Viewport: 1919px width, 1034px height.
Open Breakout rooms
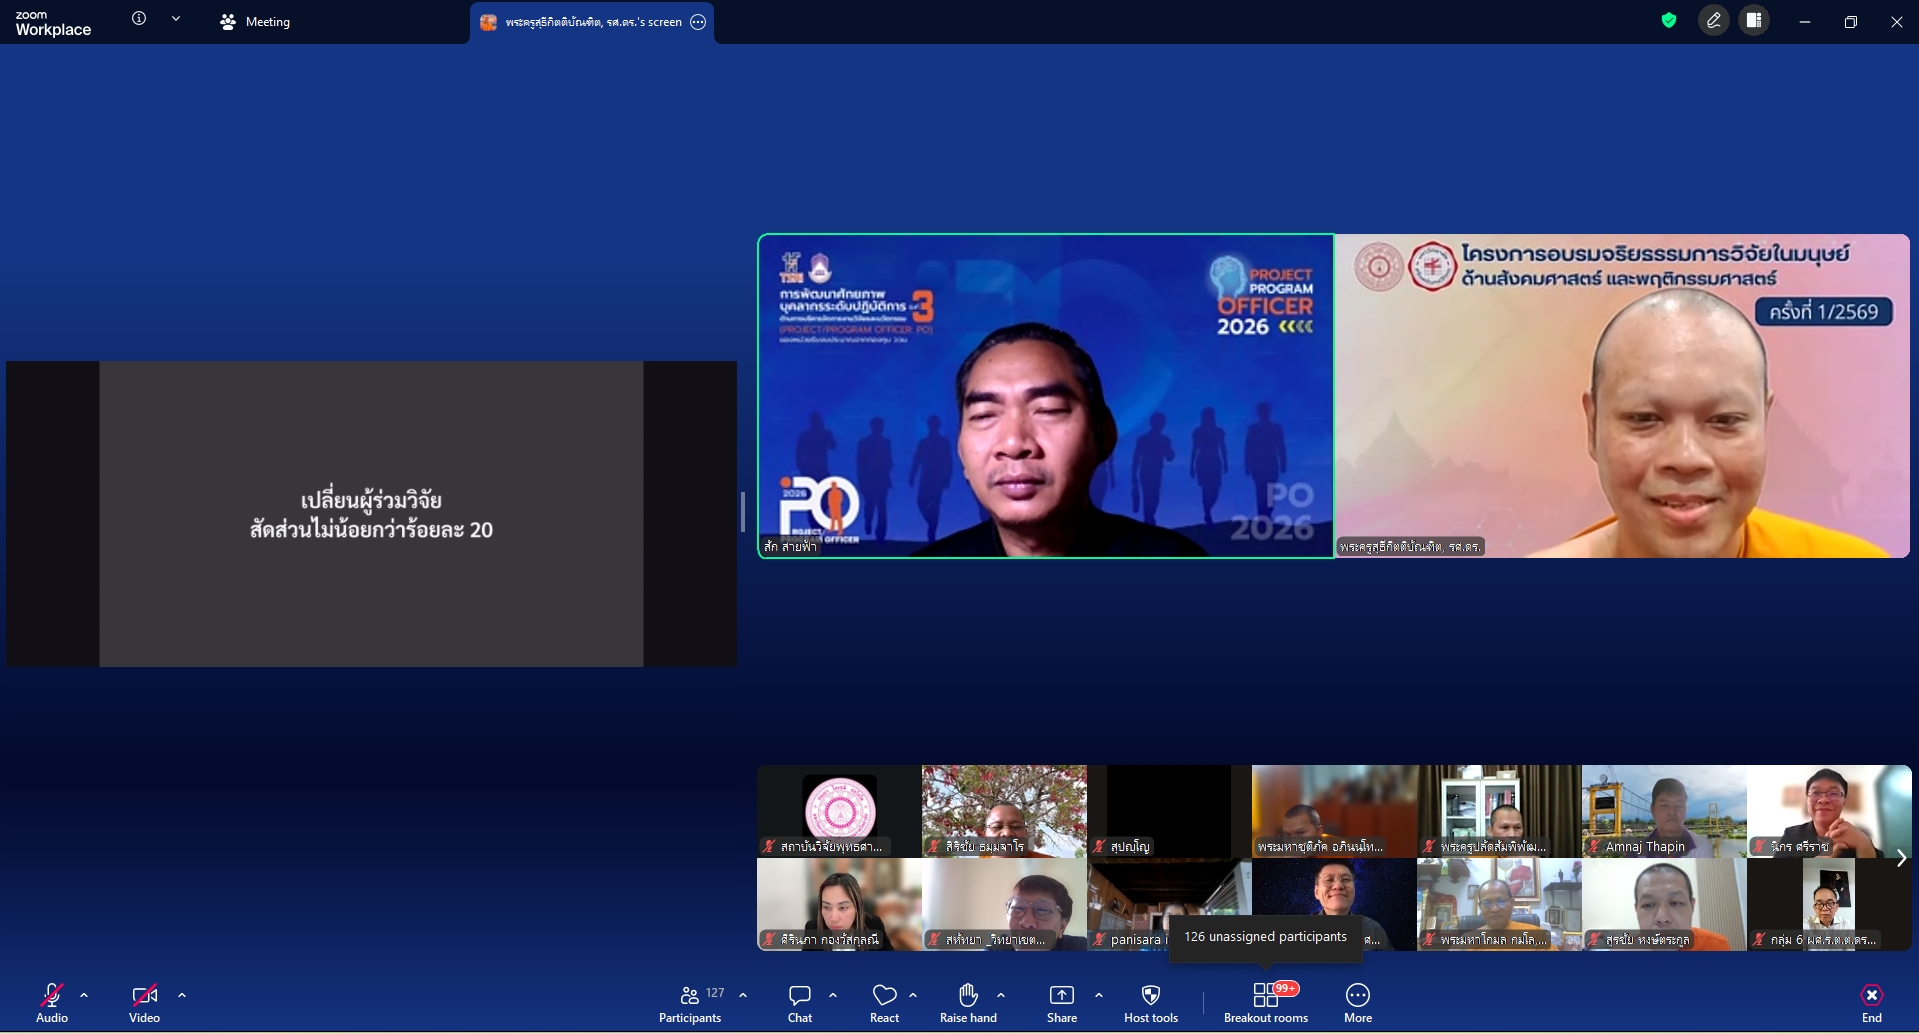tap(1265, 1002)
